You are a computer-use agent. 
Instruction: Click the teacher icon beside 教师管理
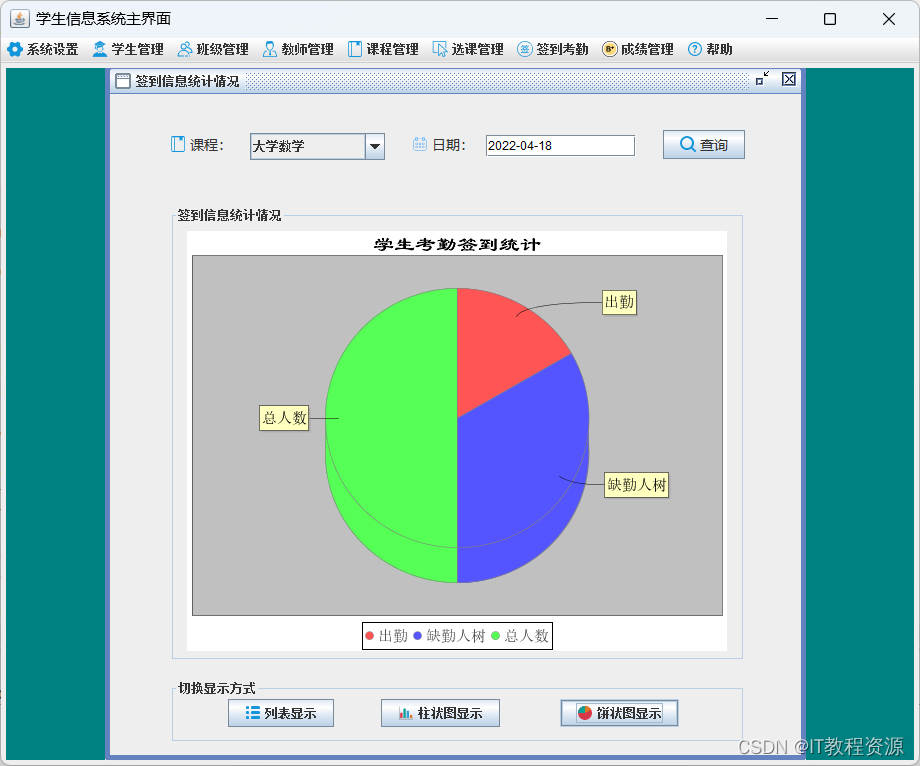pyautogui.click(x=270, y=49)
